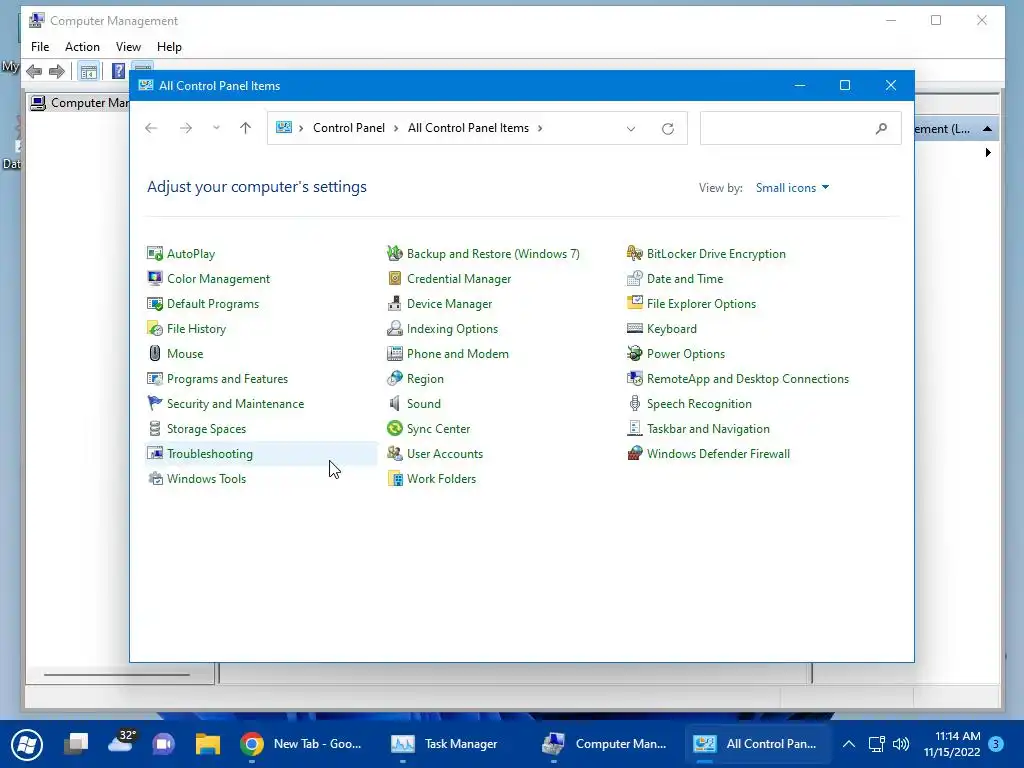Show hidden system tray icons
The image size is (1024, 768).
click(848, 744)
